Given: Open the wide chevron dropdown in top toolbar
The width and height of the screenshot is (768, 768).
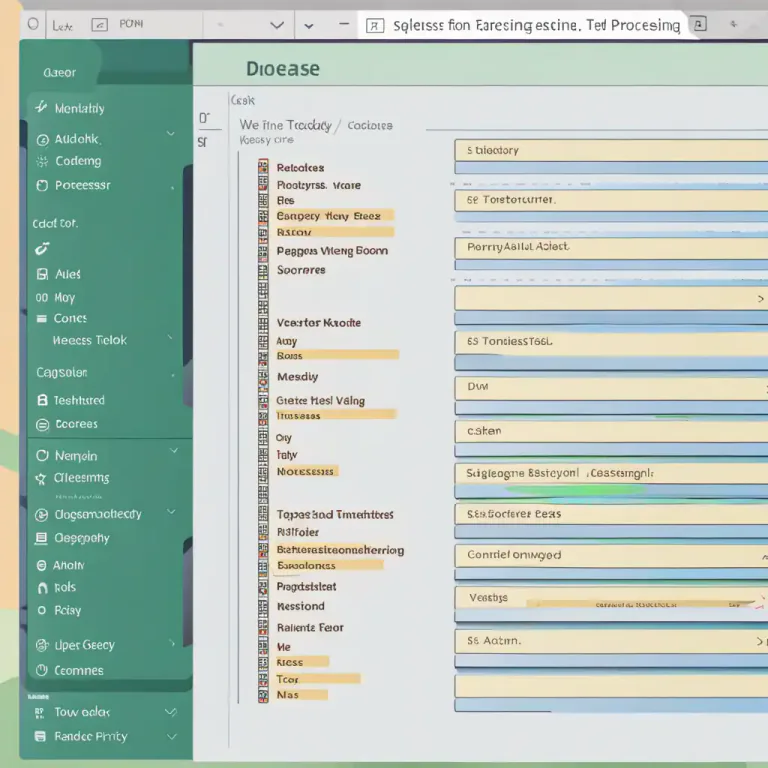Looking at the screenshot, I should [x=277, y=25].
